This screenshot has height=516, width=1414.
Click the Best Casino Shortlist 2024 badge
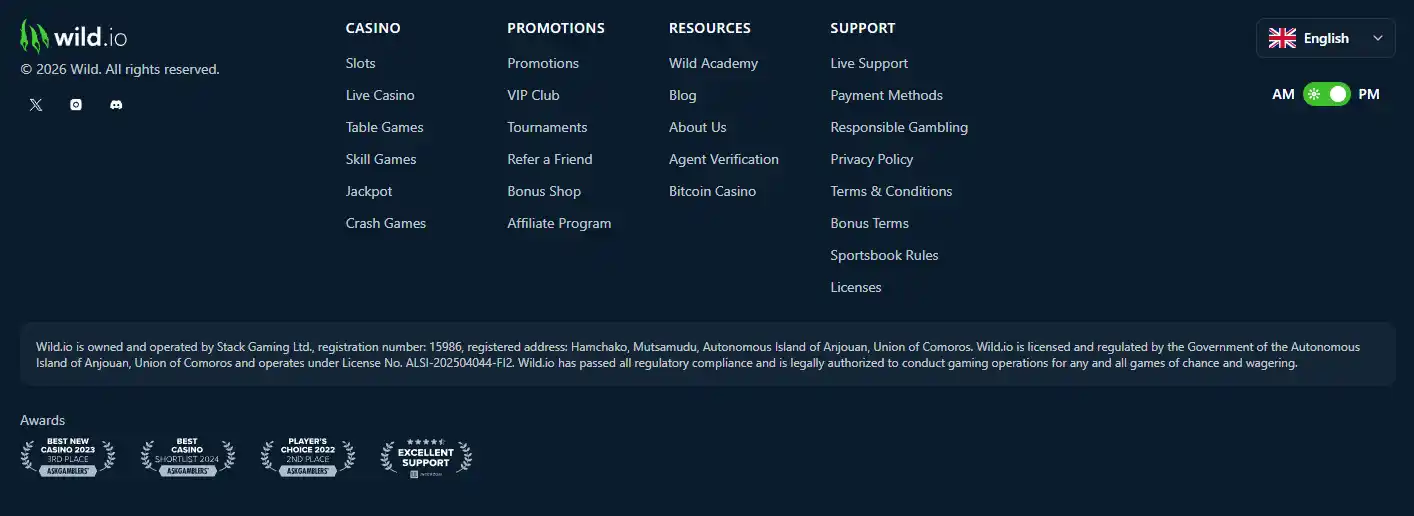[188, 457]
